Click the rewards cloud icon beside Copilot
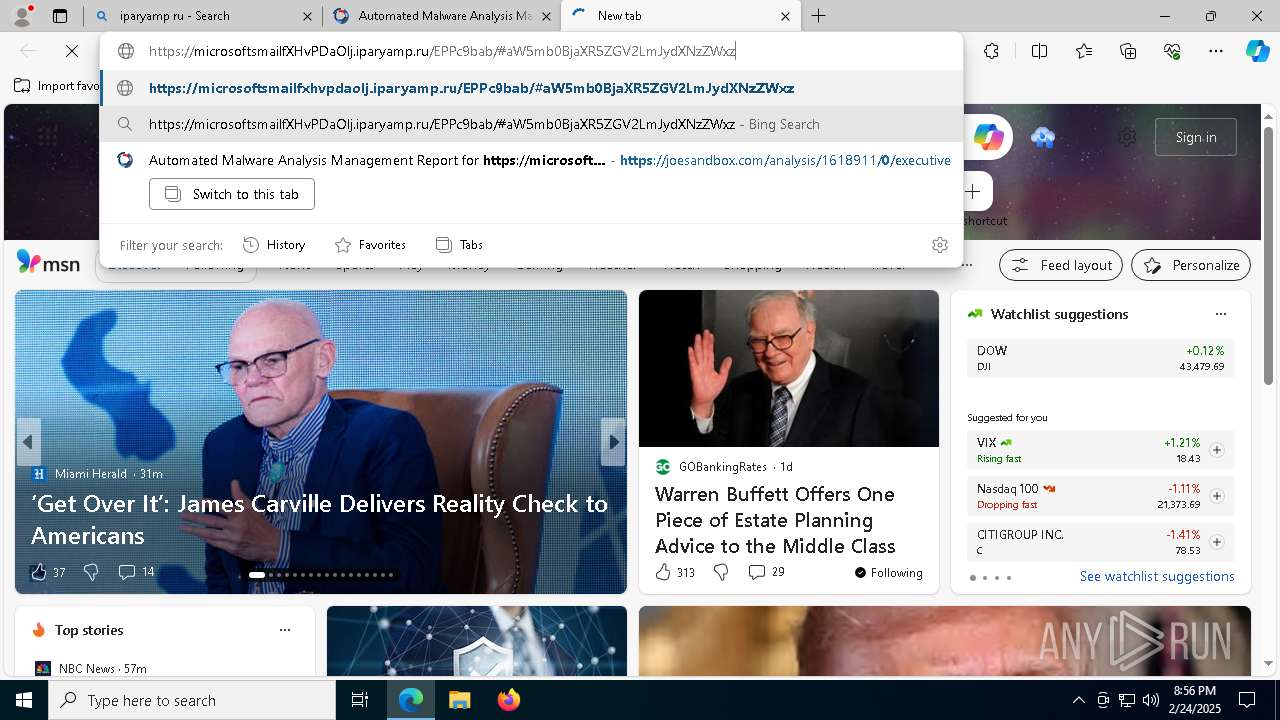 1043,137
